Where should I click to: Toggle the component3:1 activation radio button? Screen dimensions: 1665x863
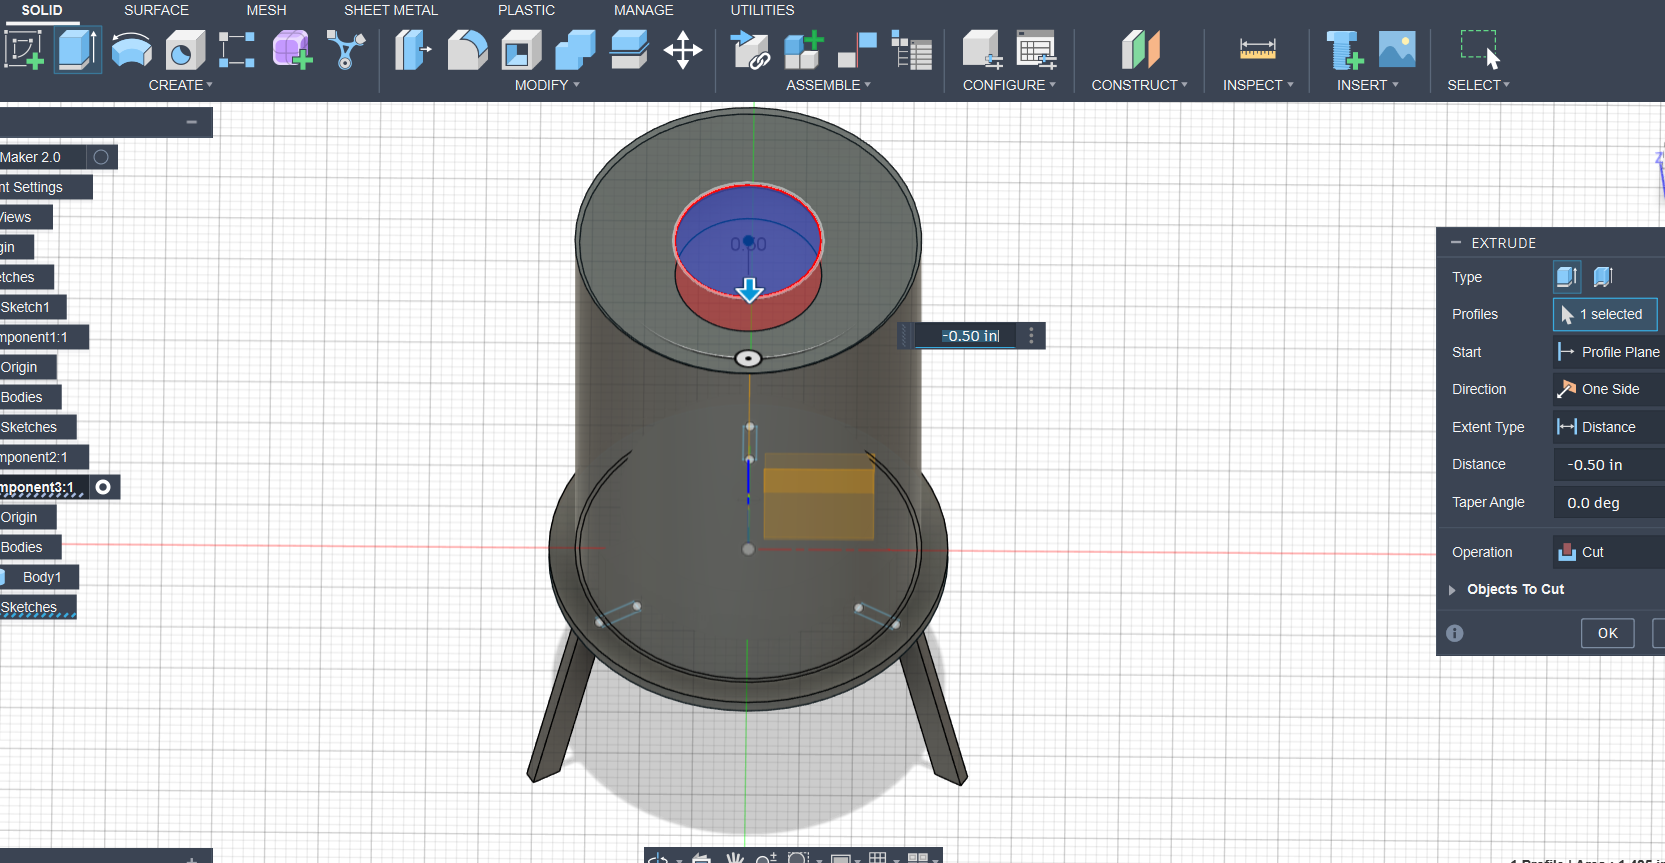(103, 487)
